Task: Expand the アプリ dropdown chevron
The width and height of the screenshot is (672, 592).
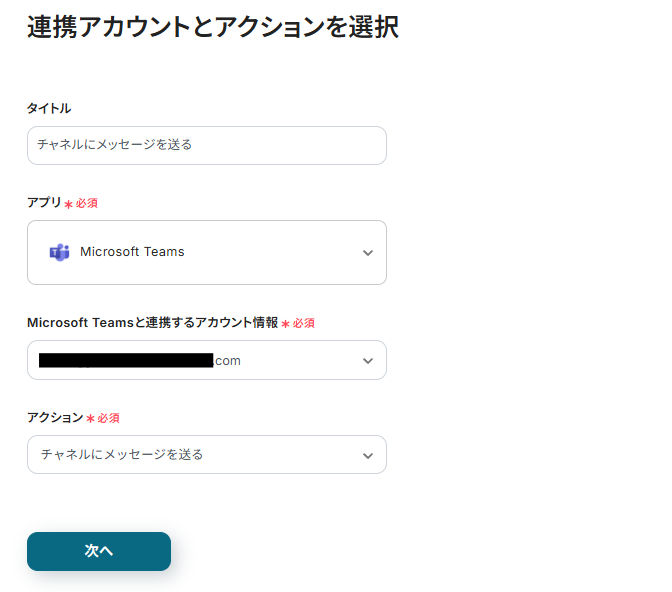Action: 368,253
